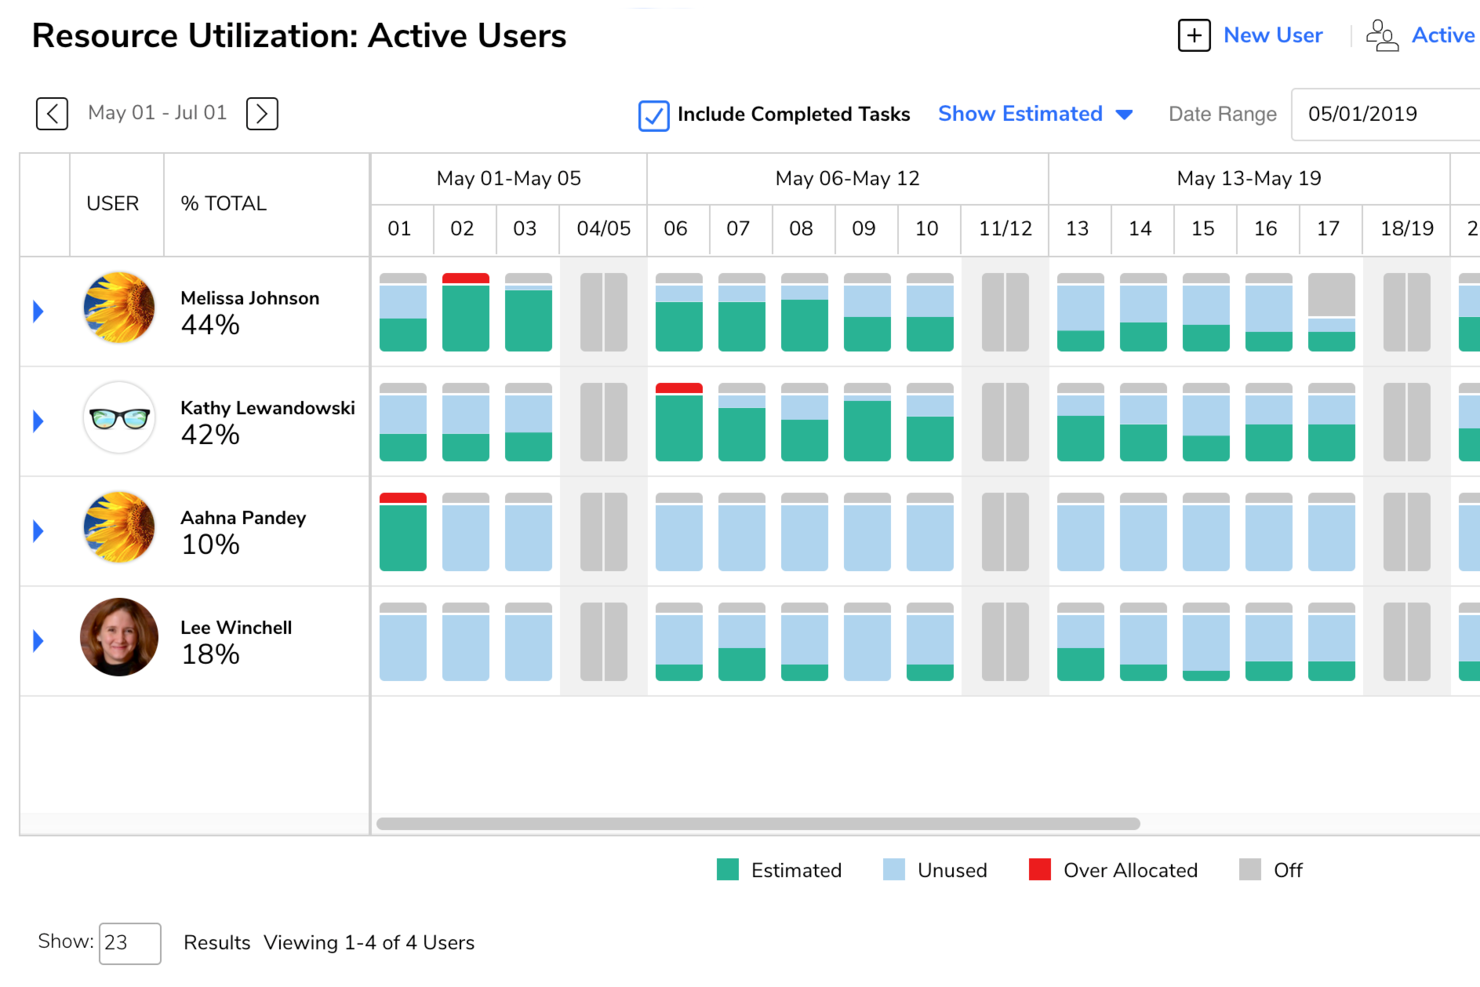The width and height of the screenshot is (1480, 987).
Task: Open Melissa Johnson's profile avatar
Action: click(119, 308)
